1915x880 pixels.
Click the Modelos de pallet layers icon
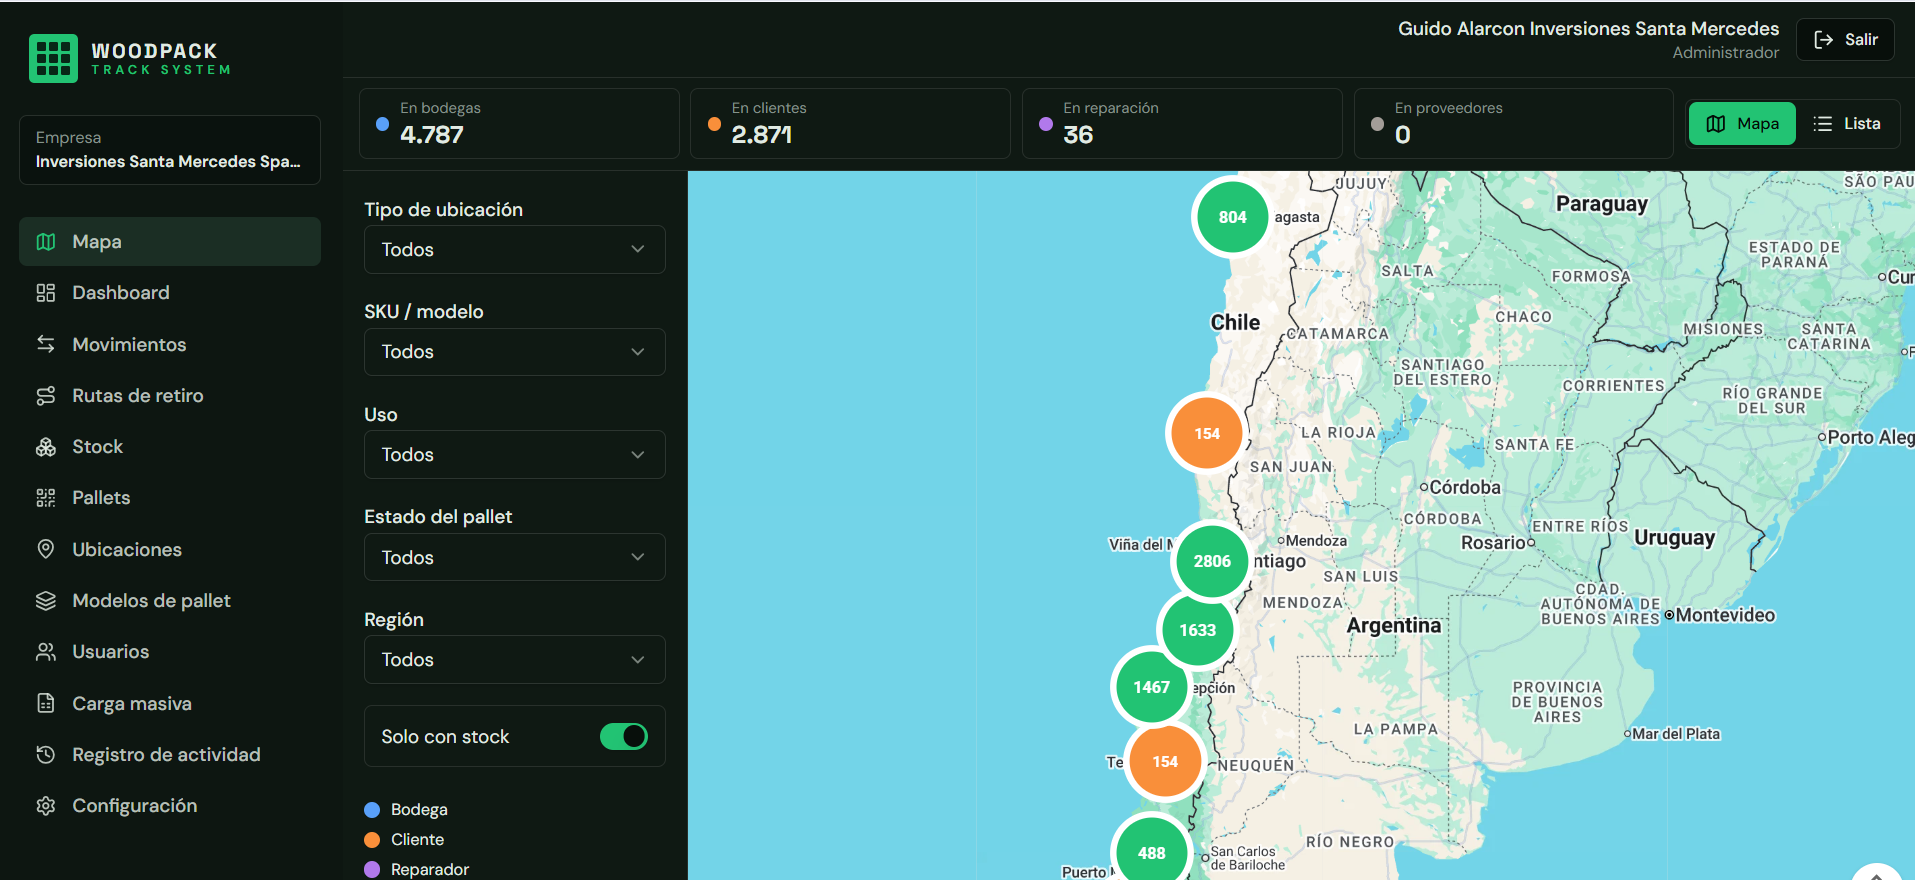point(46,601)
